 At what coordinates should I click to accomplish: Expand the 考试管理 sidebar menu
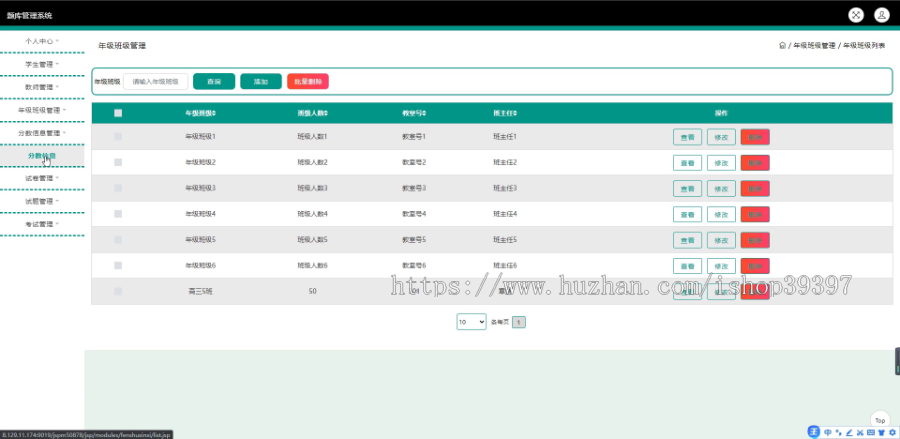coord(42,224)
